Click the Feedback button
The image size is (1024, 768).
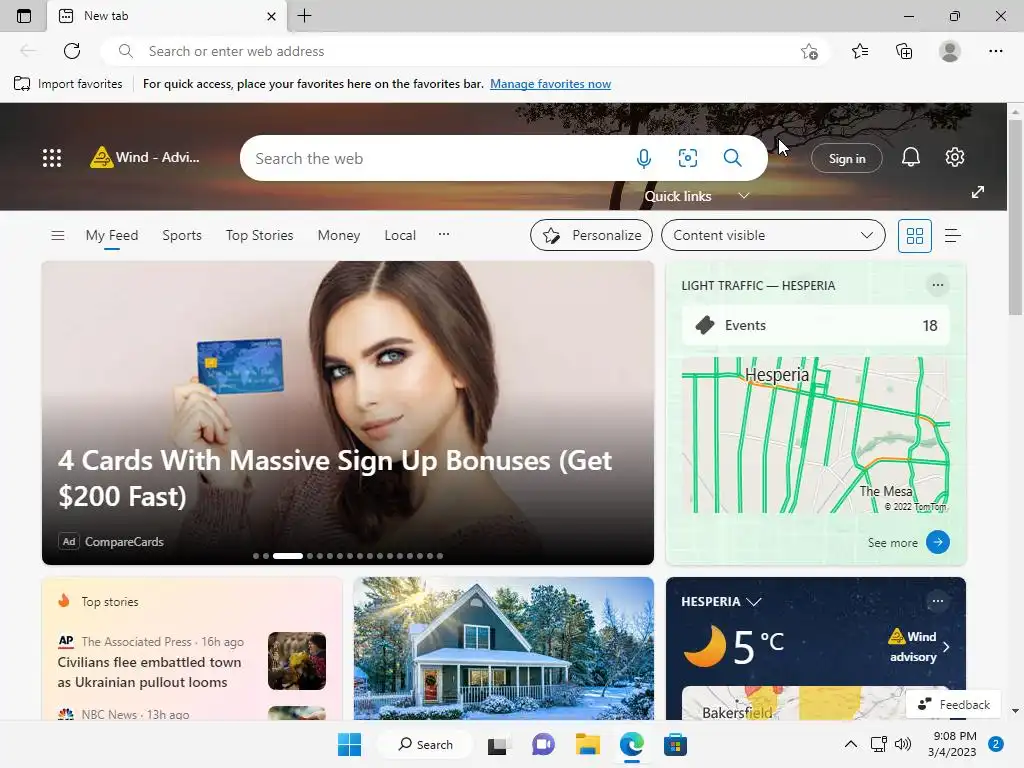tap(953, 705)
